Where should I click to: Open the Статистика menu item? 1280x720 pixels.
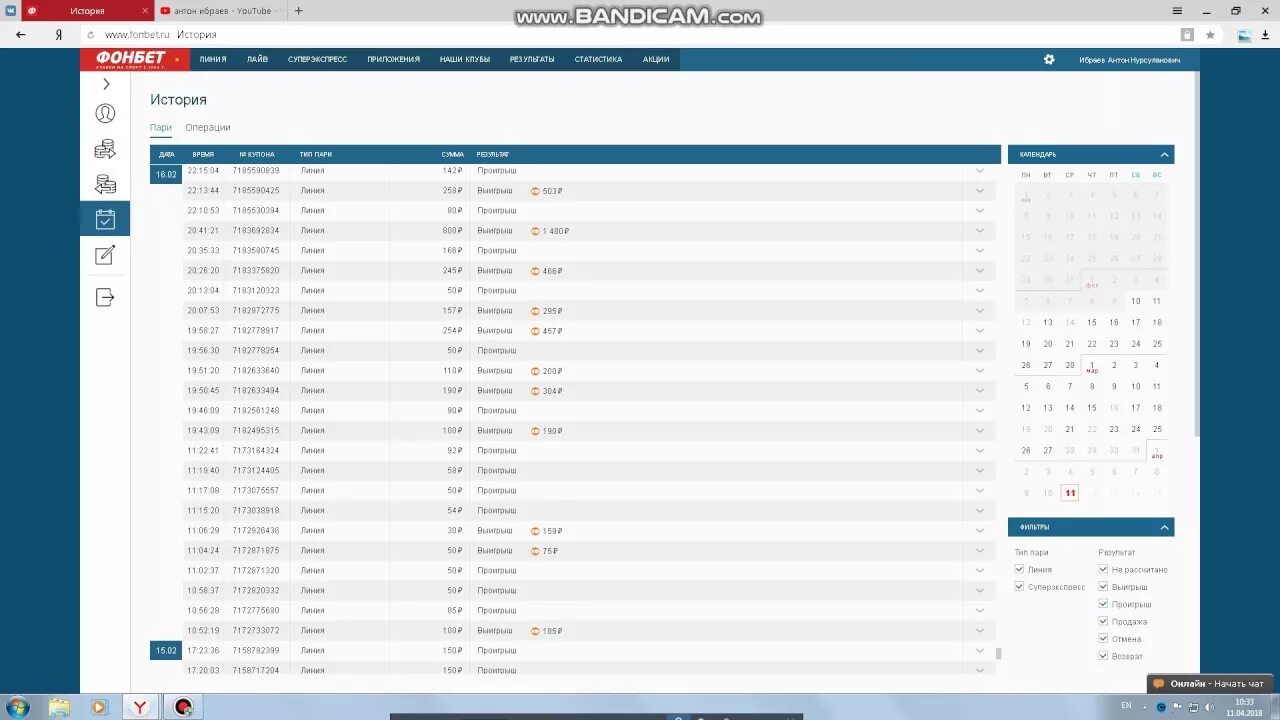[x=598, y=59]
